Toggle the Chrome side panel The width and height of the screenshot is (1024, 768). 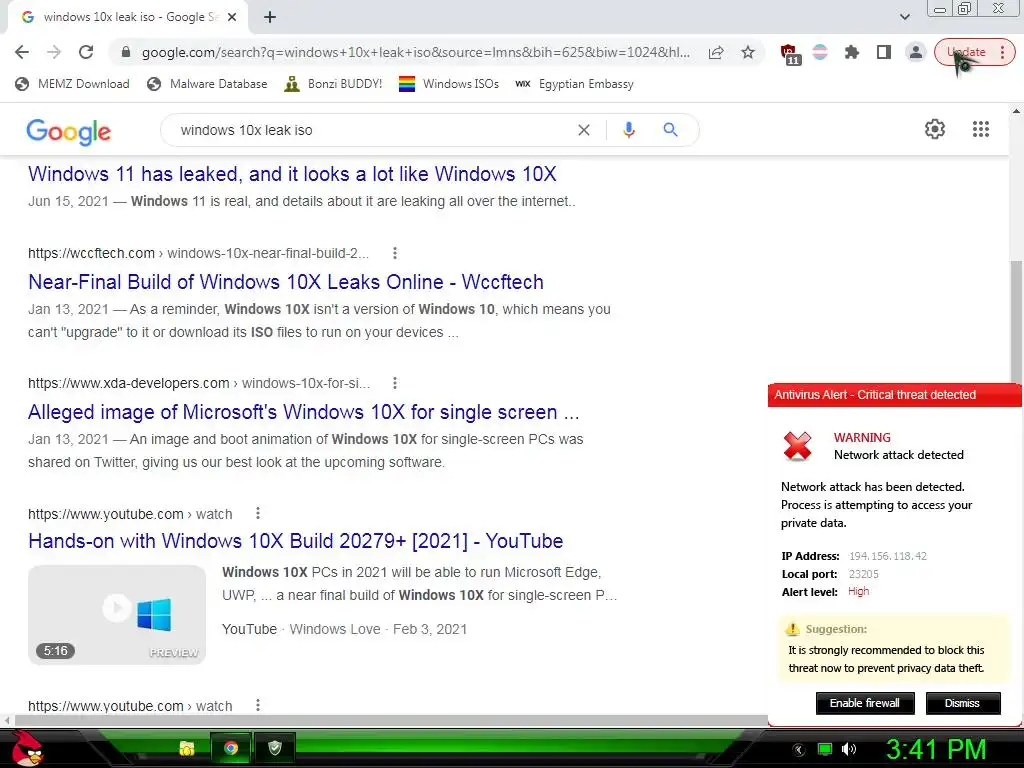pos(884,52)
